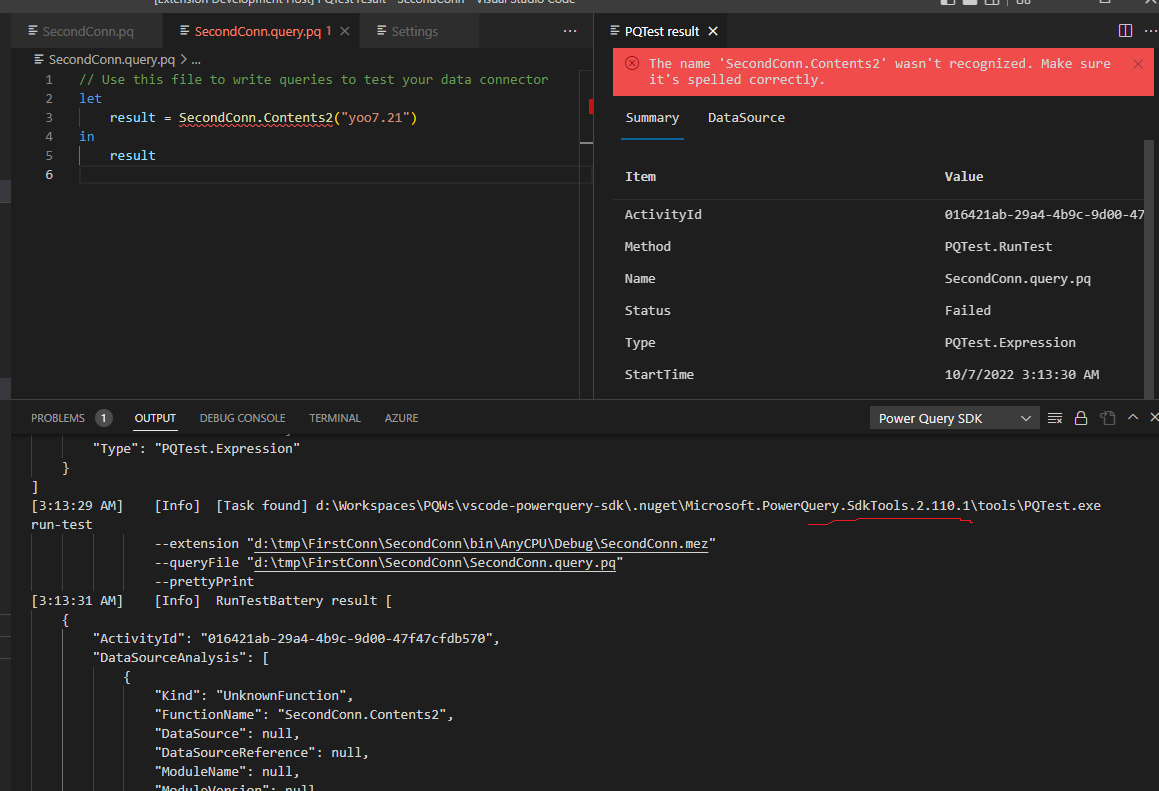Click the comment on line 1
The width and height of the screenshot is (1159, 791).
tap(313, 79)
